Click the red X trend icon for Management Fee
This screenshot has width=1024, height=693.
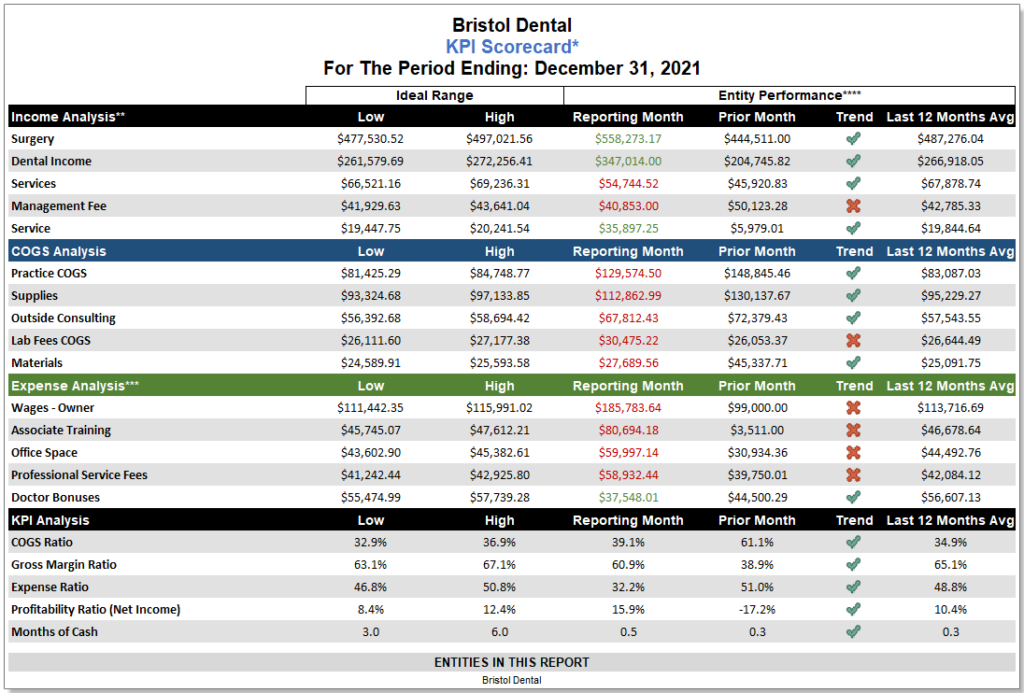pos(853,206)
